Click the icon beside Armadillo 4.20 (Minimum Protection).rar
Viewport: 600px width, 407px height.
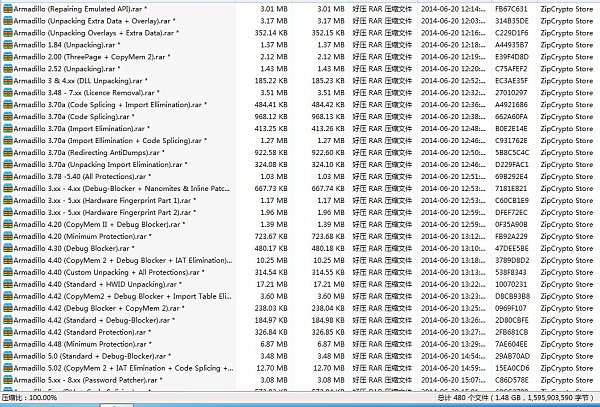(x=8, y=236)
